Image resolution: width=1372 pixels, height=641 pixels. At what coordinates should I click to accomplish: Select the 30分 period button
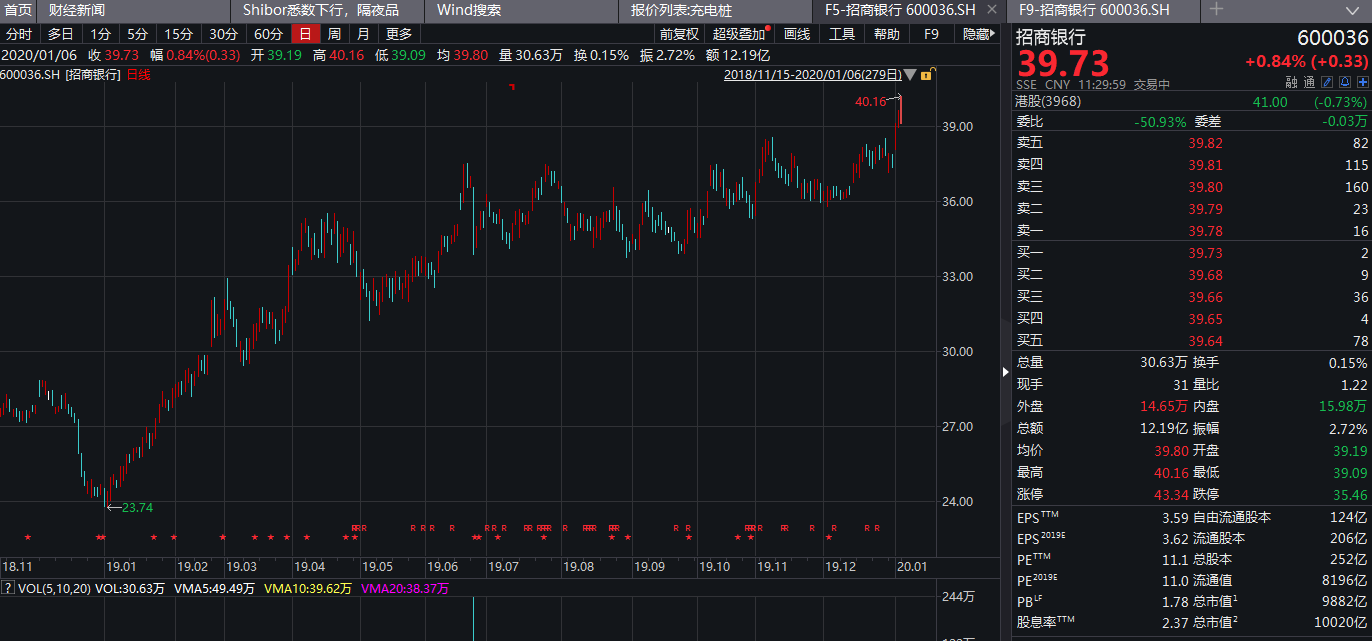tap(223, 34)
